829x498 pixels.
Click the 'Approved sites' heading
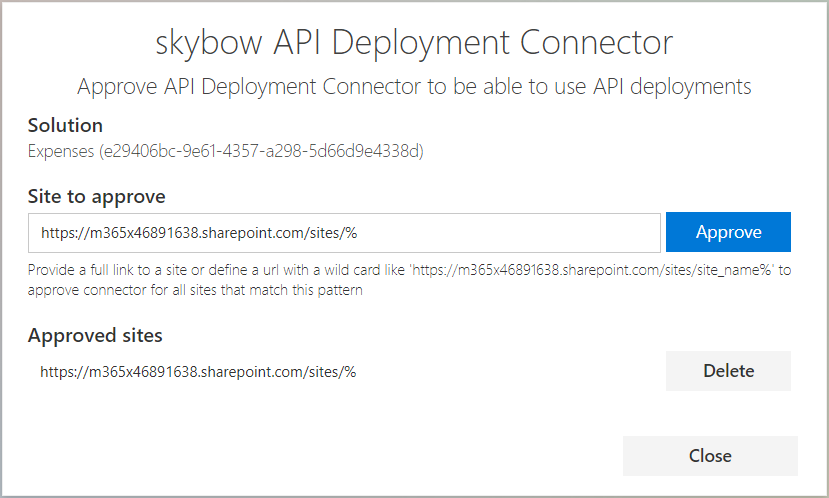coord(95,336)
